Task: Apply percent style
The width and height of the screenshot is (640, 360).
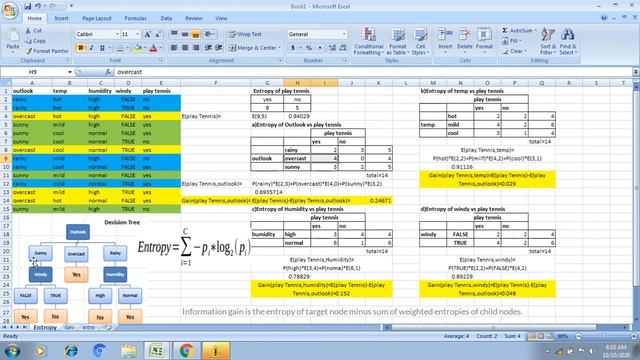Action: pos(309,48)
